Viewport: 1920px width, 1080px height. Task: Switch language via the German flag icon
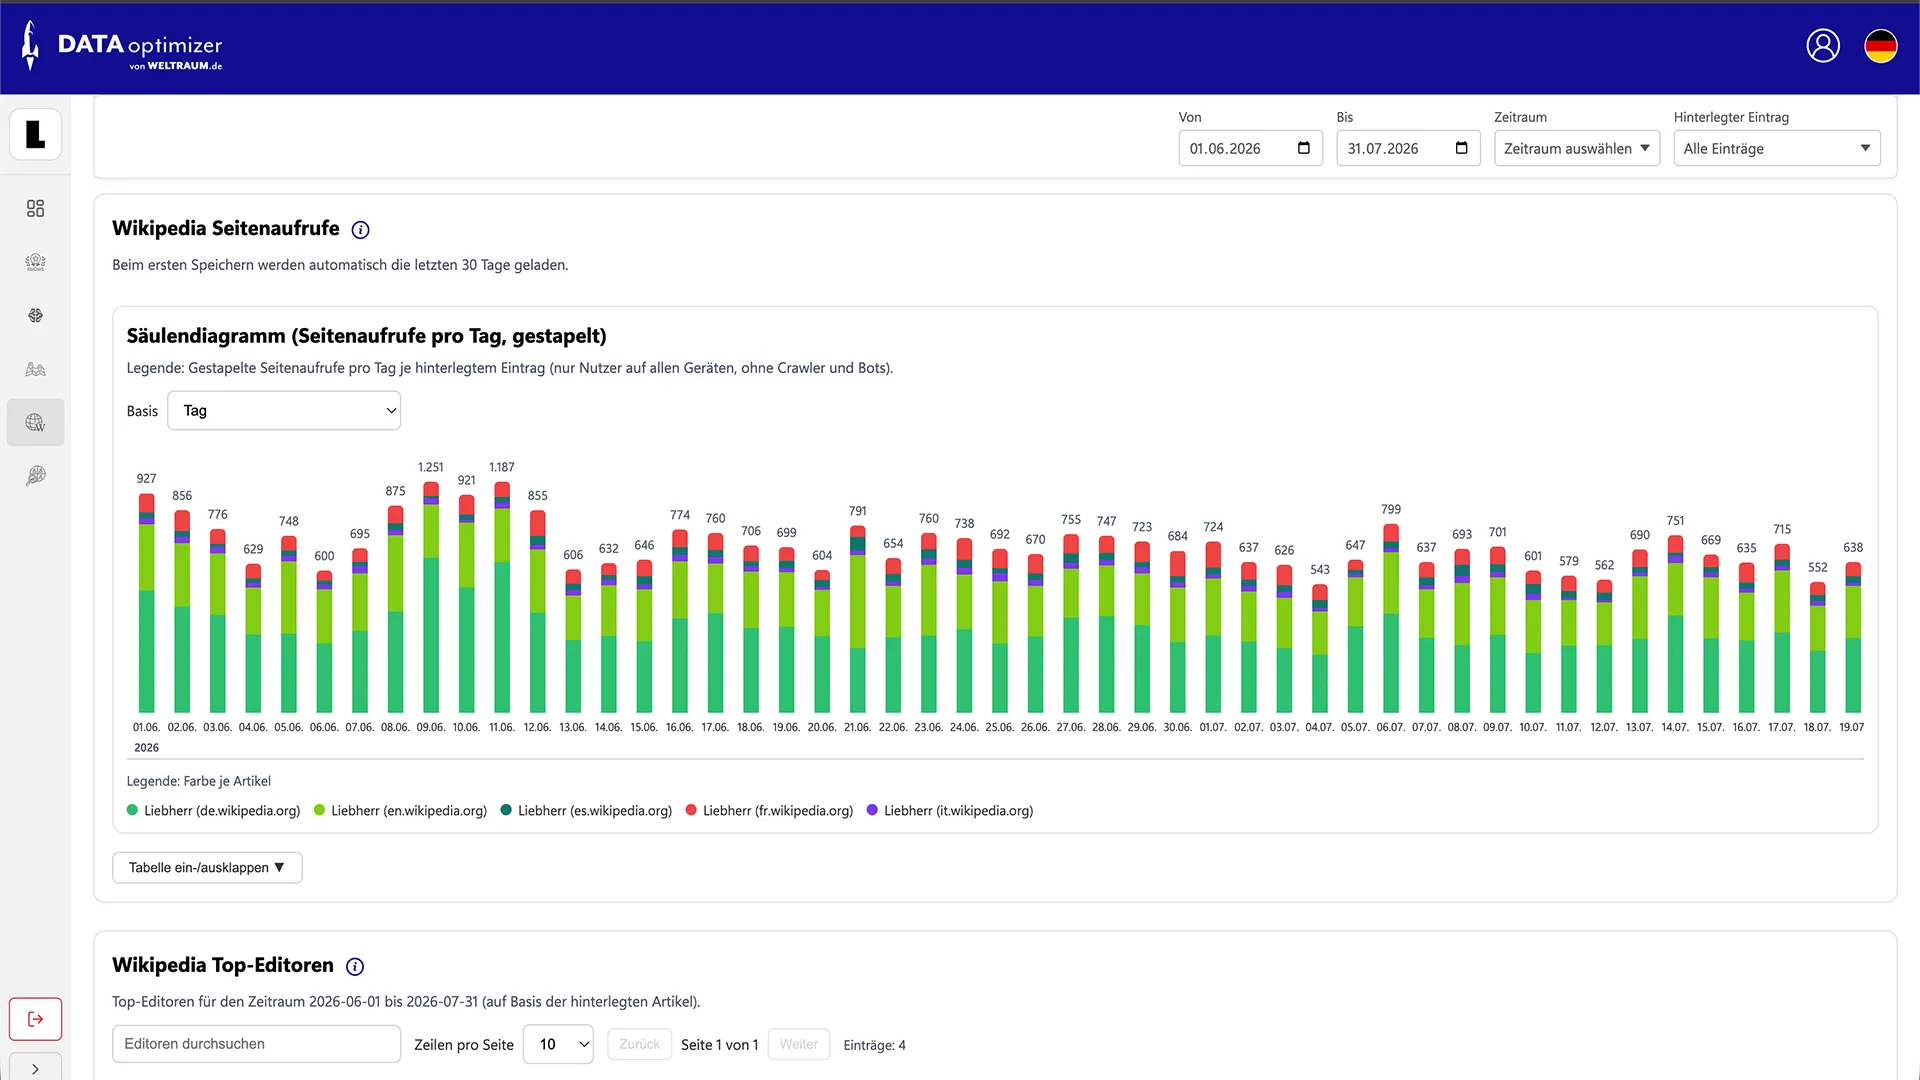[1881, 46]
